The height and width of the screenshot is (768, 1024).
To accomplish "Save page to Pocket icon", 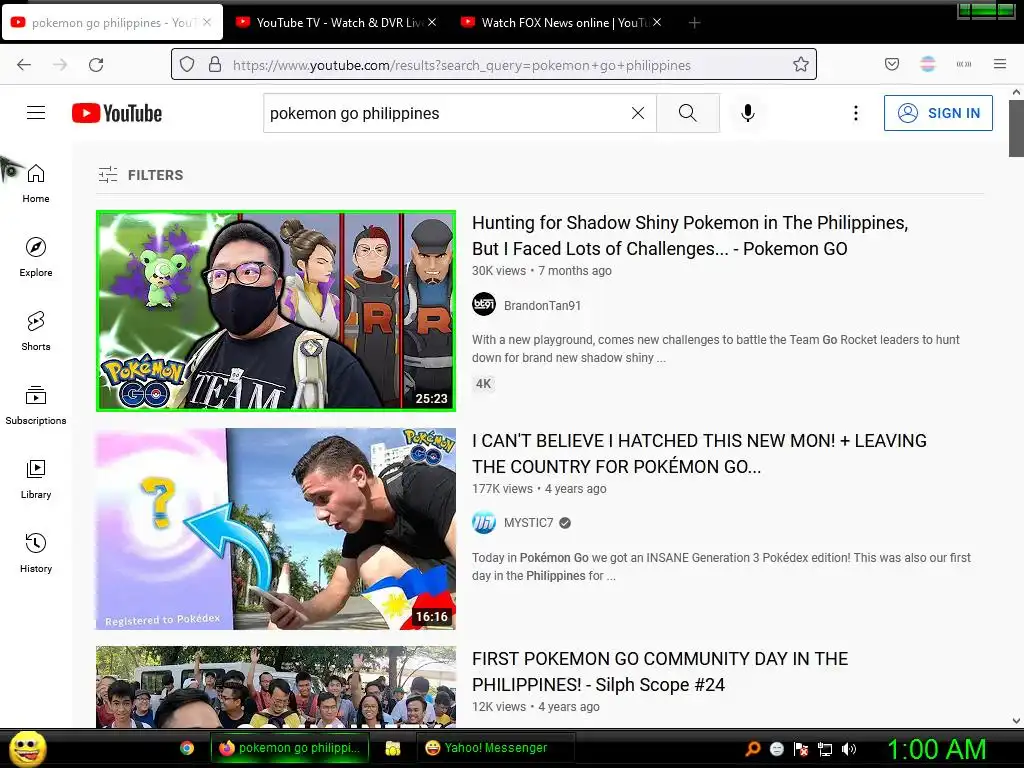I will click(892, 64).
